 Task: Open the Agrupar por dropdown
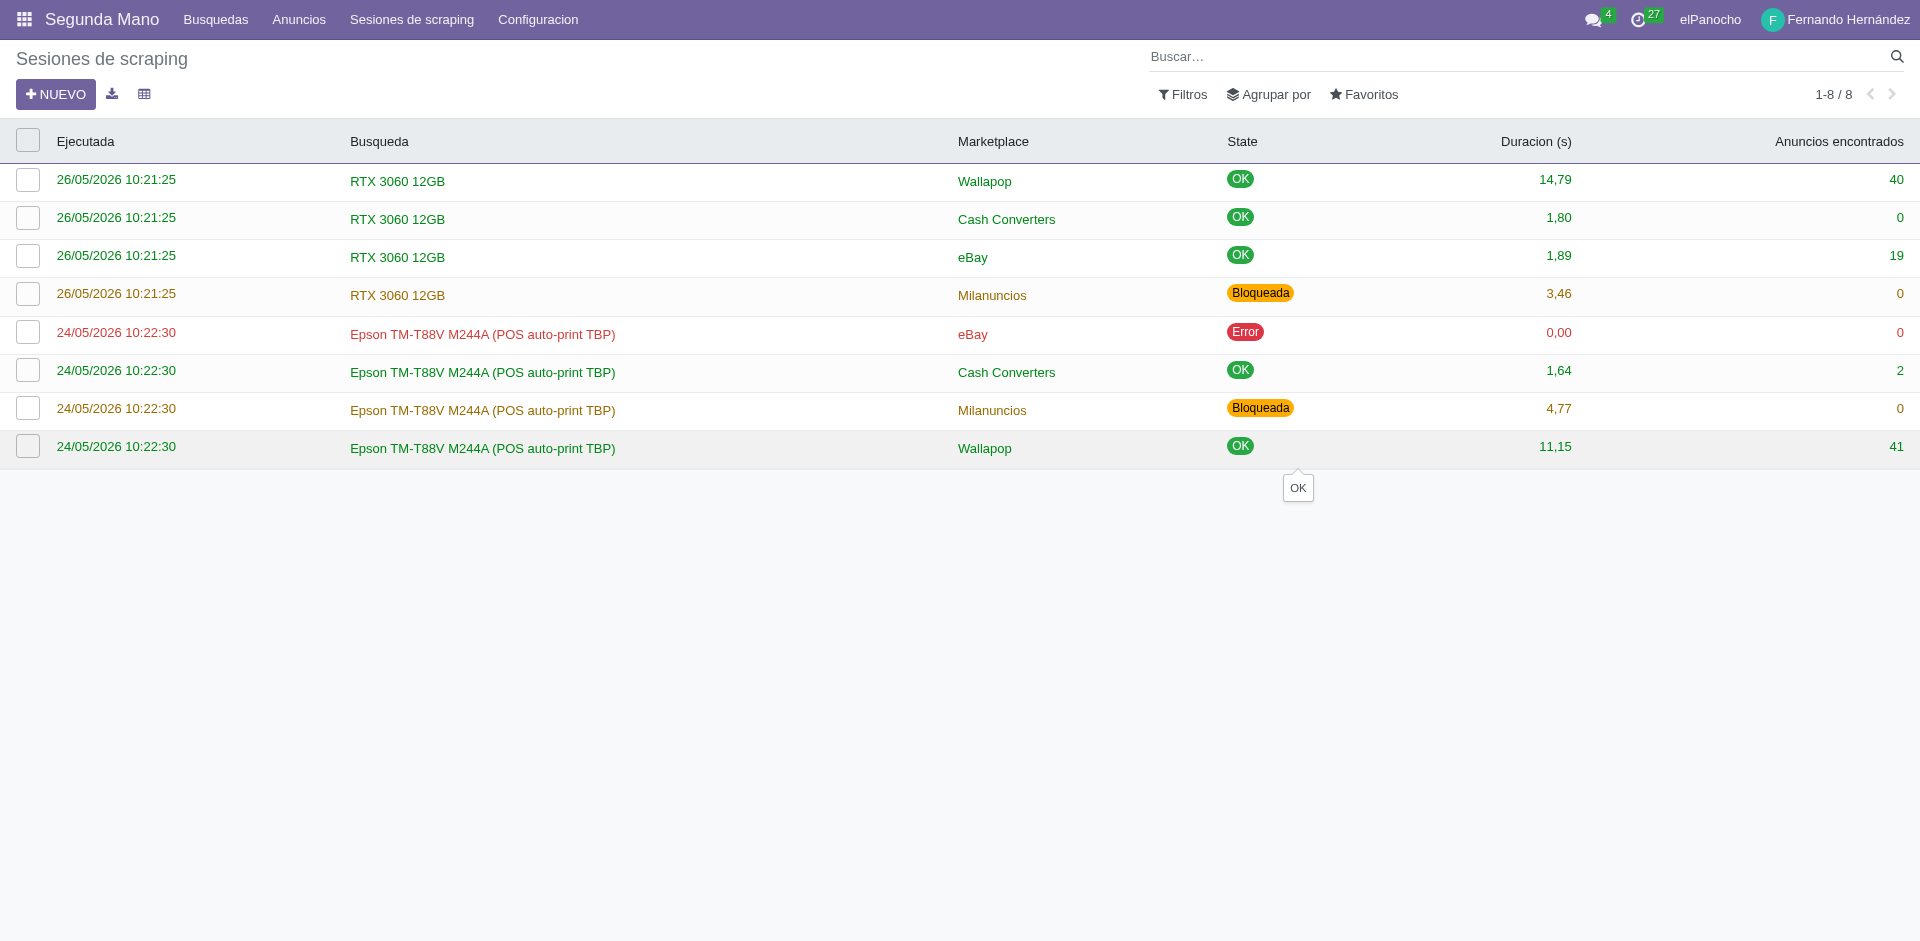click(x=1269, y=95)
